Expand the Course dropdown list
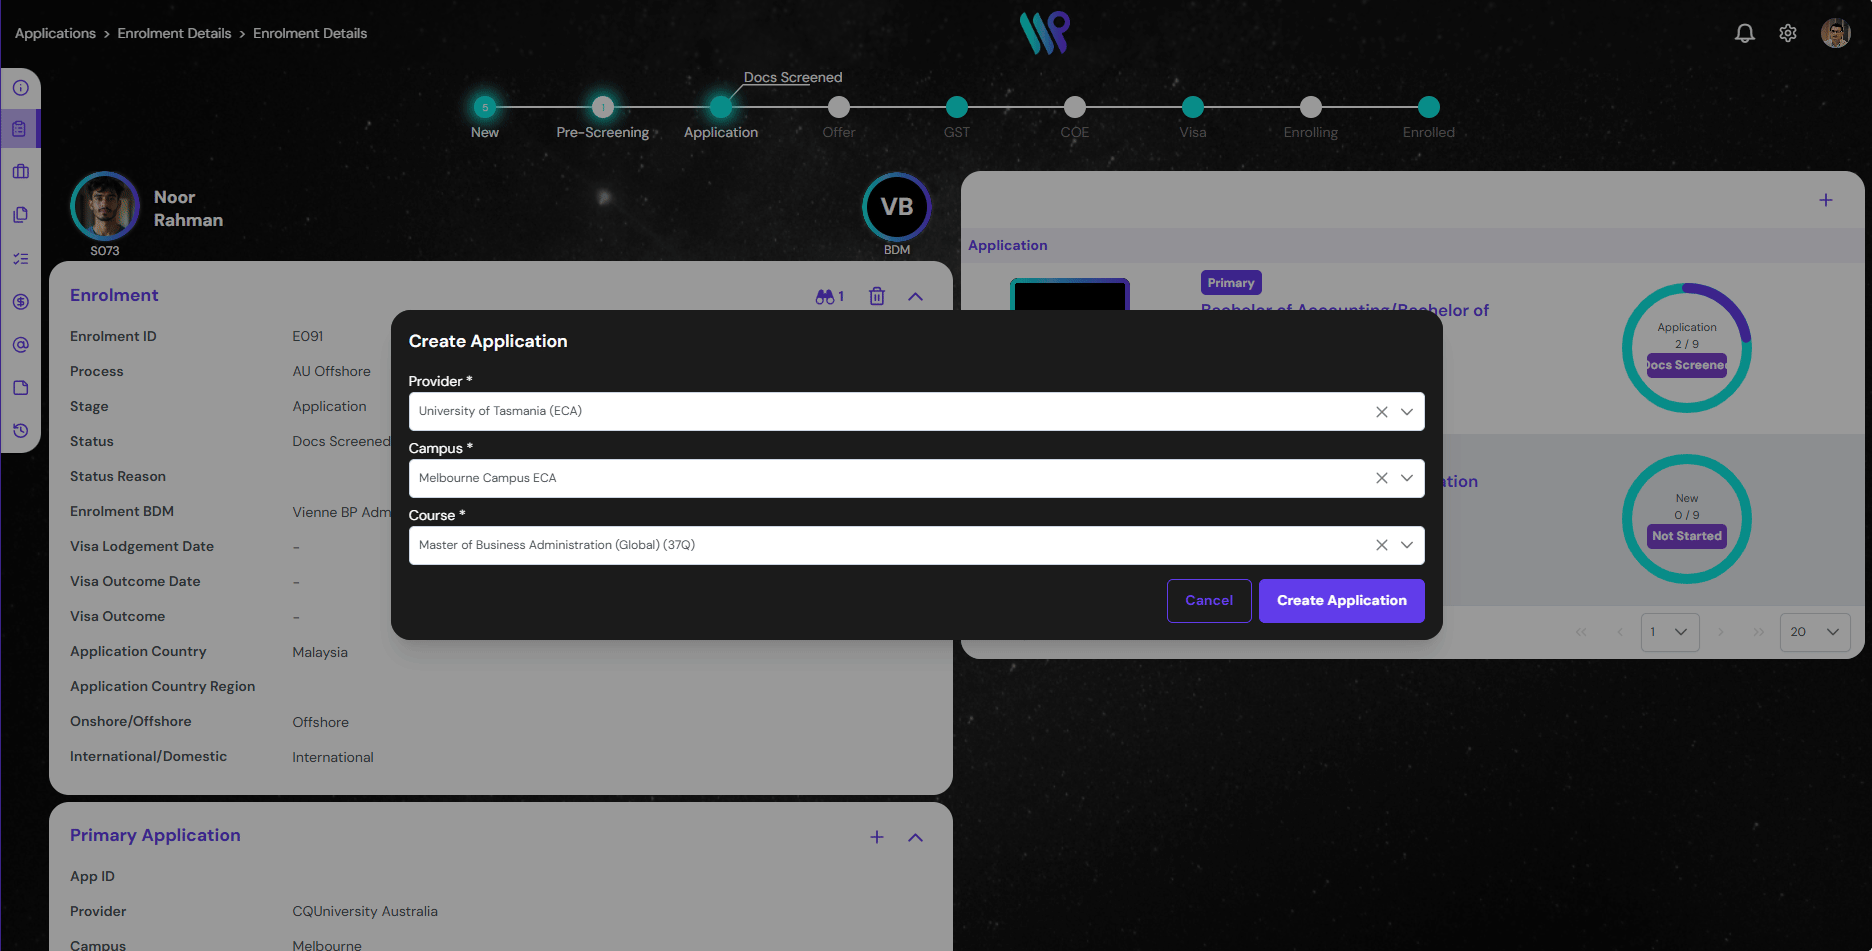Screen dimensions: 1872x951 click(1407, 546)
